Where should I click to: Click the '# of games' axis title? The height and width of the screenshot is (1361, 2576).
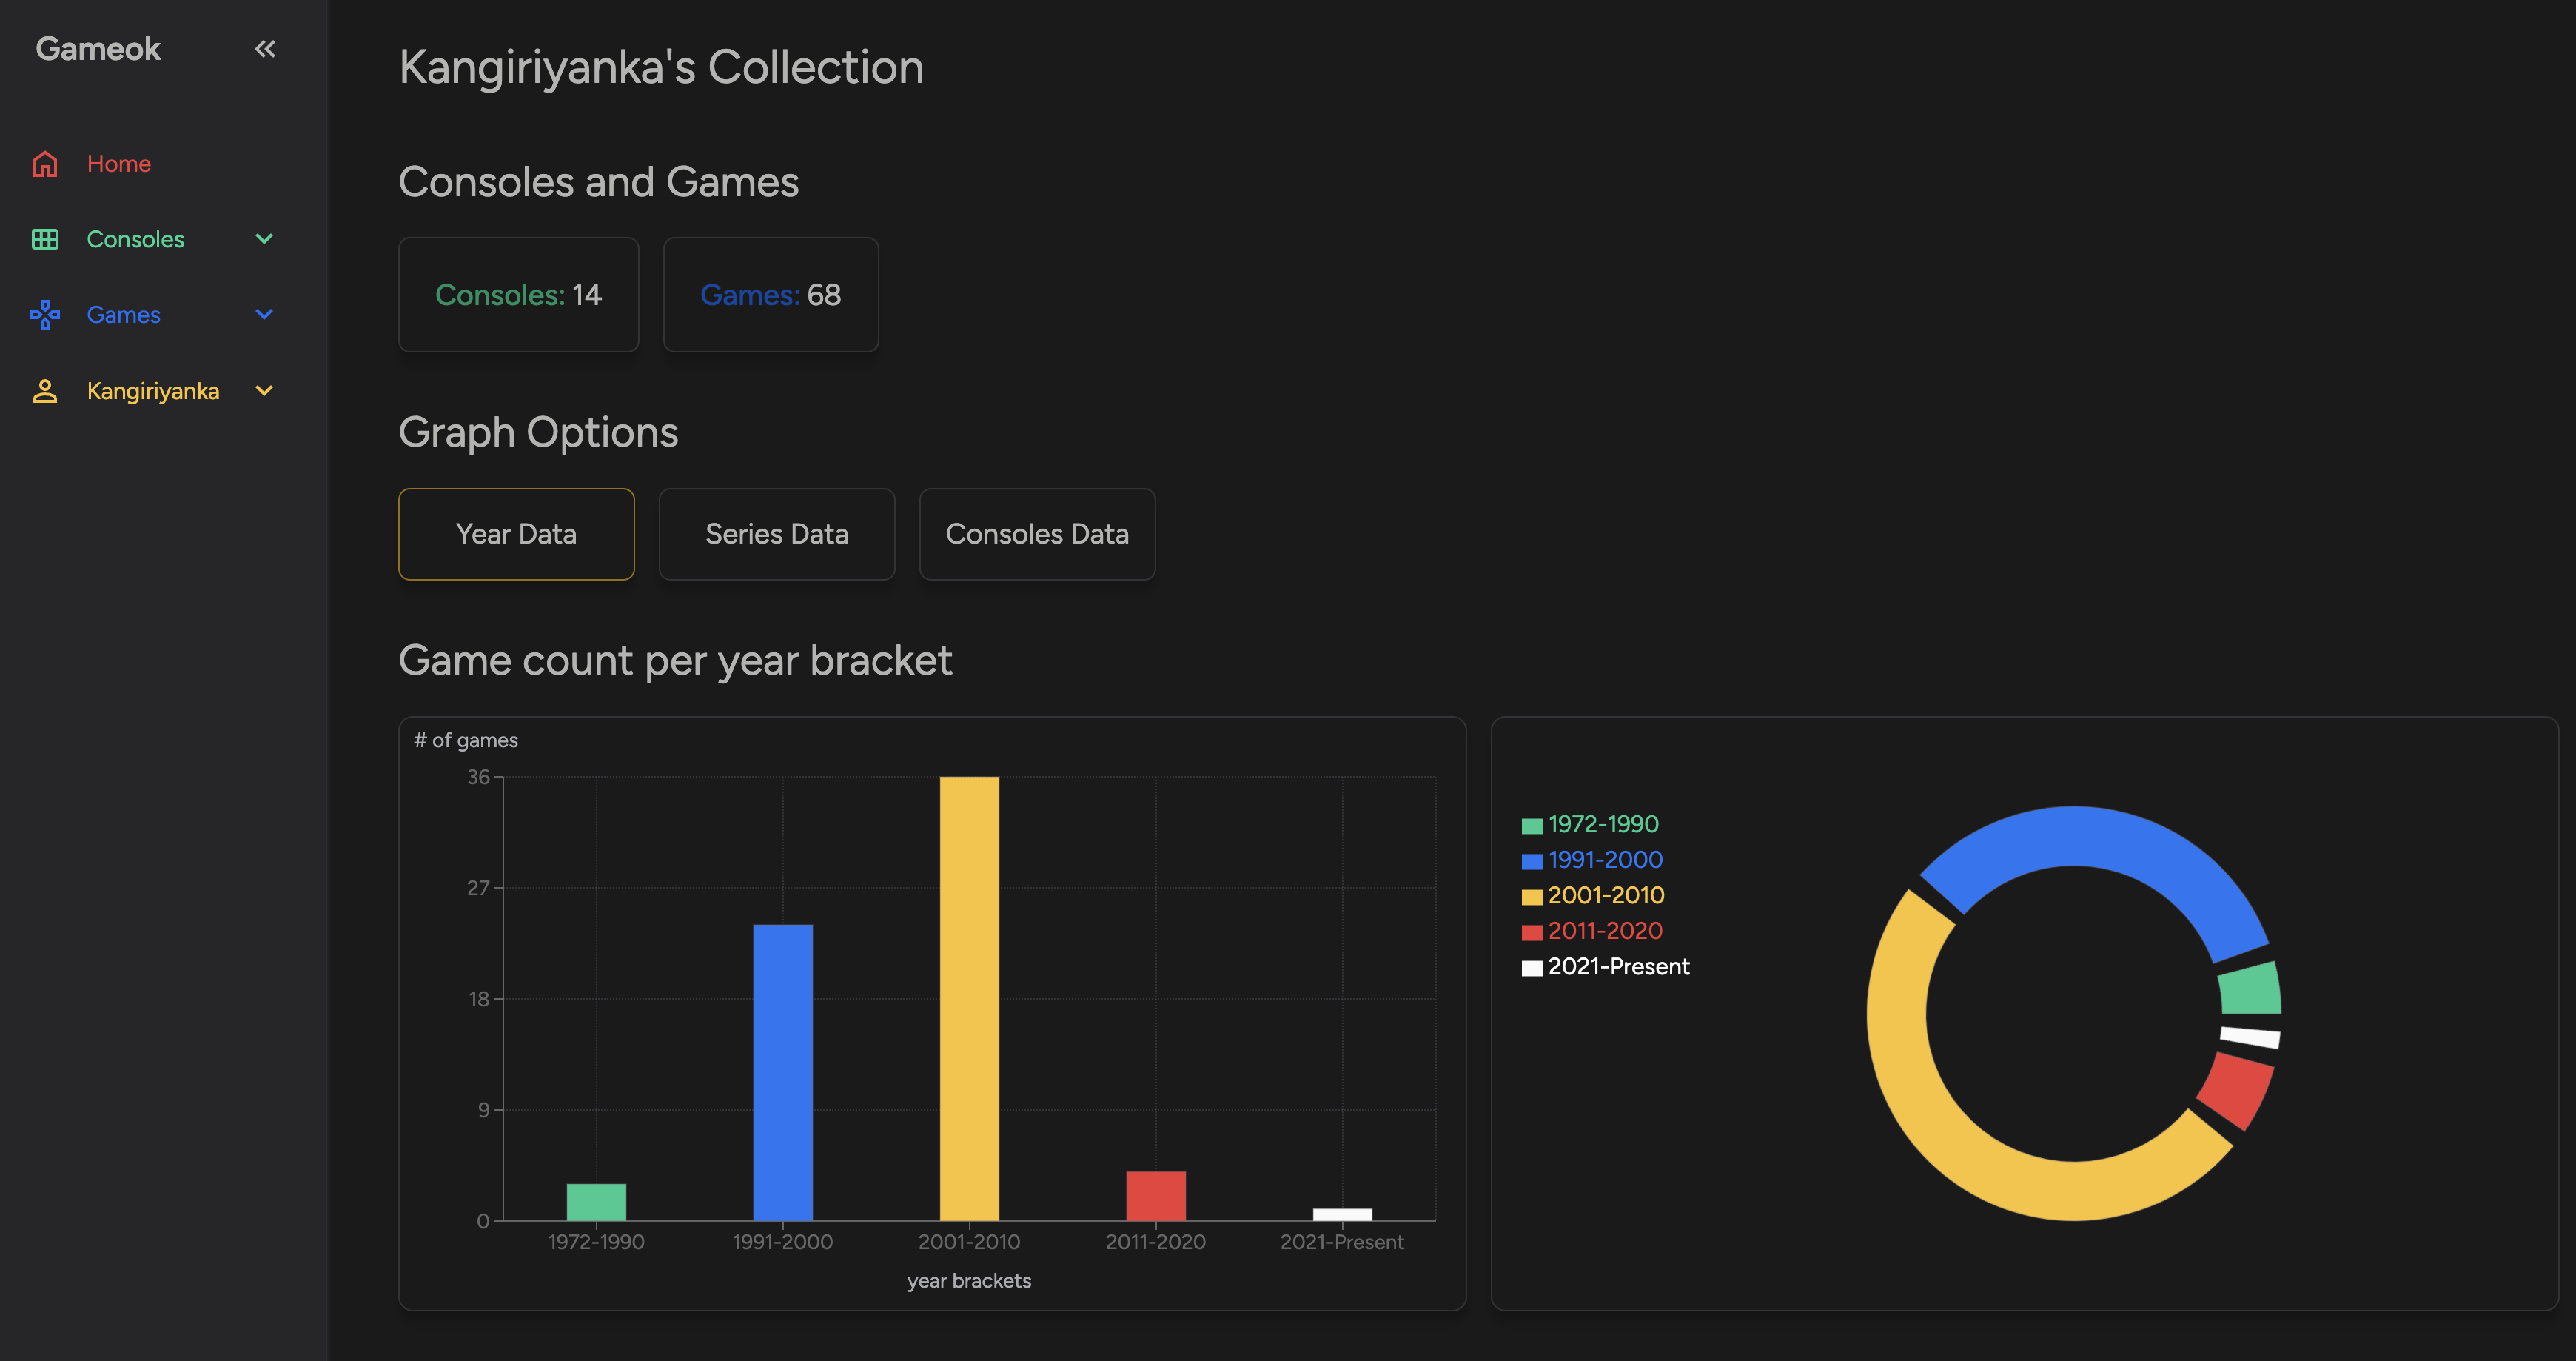(466, 740)
